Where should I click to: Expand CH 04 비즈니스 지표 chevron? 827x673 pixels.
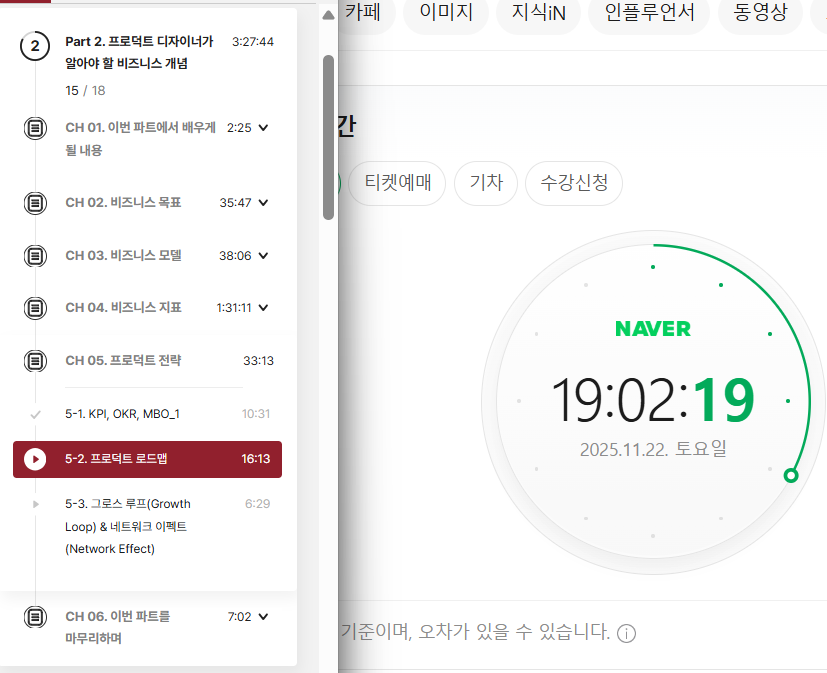(x=264, y=307)
